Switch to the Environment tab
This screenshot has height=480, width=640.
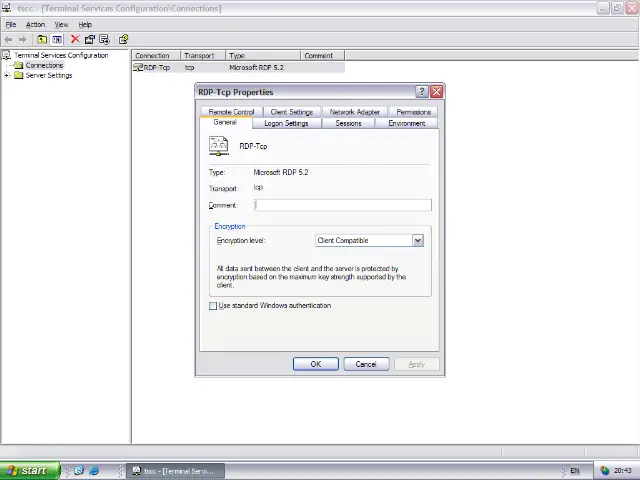pyautogui.click(x=407, y=123)
